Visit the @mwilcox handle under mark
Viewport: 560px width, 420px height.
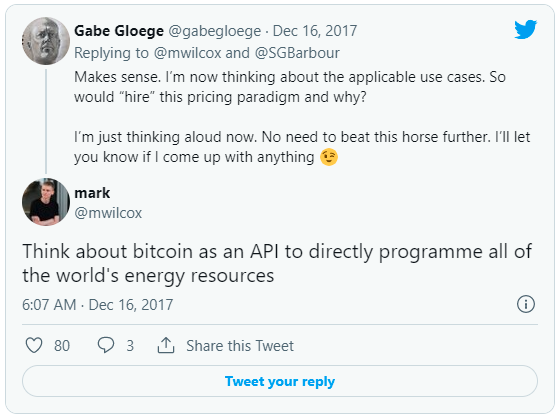pyautogui.click(x=108, y=213)
